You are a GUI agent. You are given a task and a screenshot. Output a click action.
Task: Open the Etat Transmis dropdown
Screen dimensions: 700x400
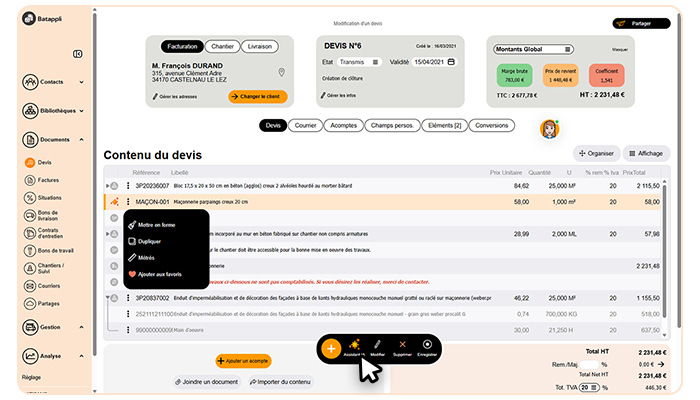[x=359, y=62]
